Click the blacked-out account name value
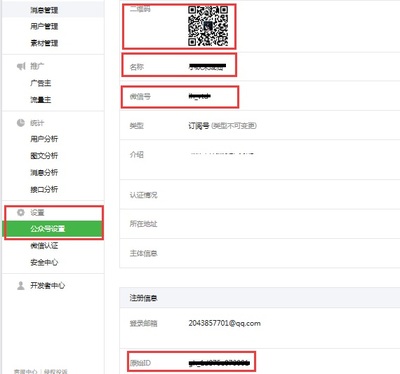The height and width of the screenshot is (374, 400). [x=207, y=66]
